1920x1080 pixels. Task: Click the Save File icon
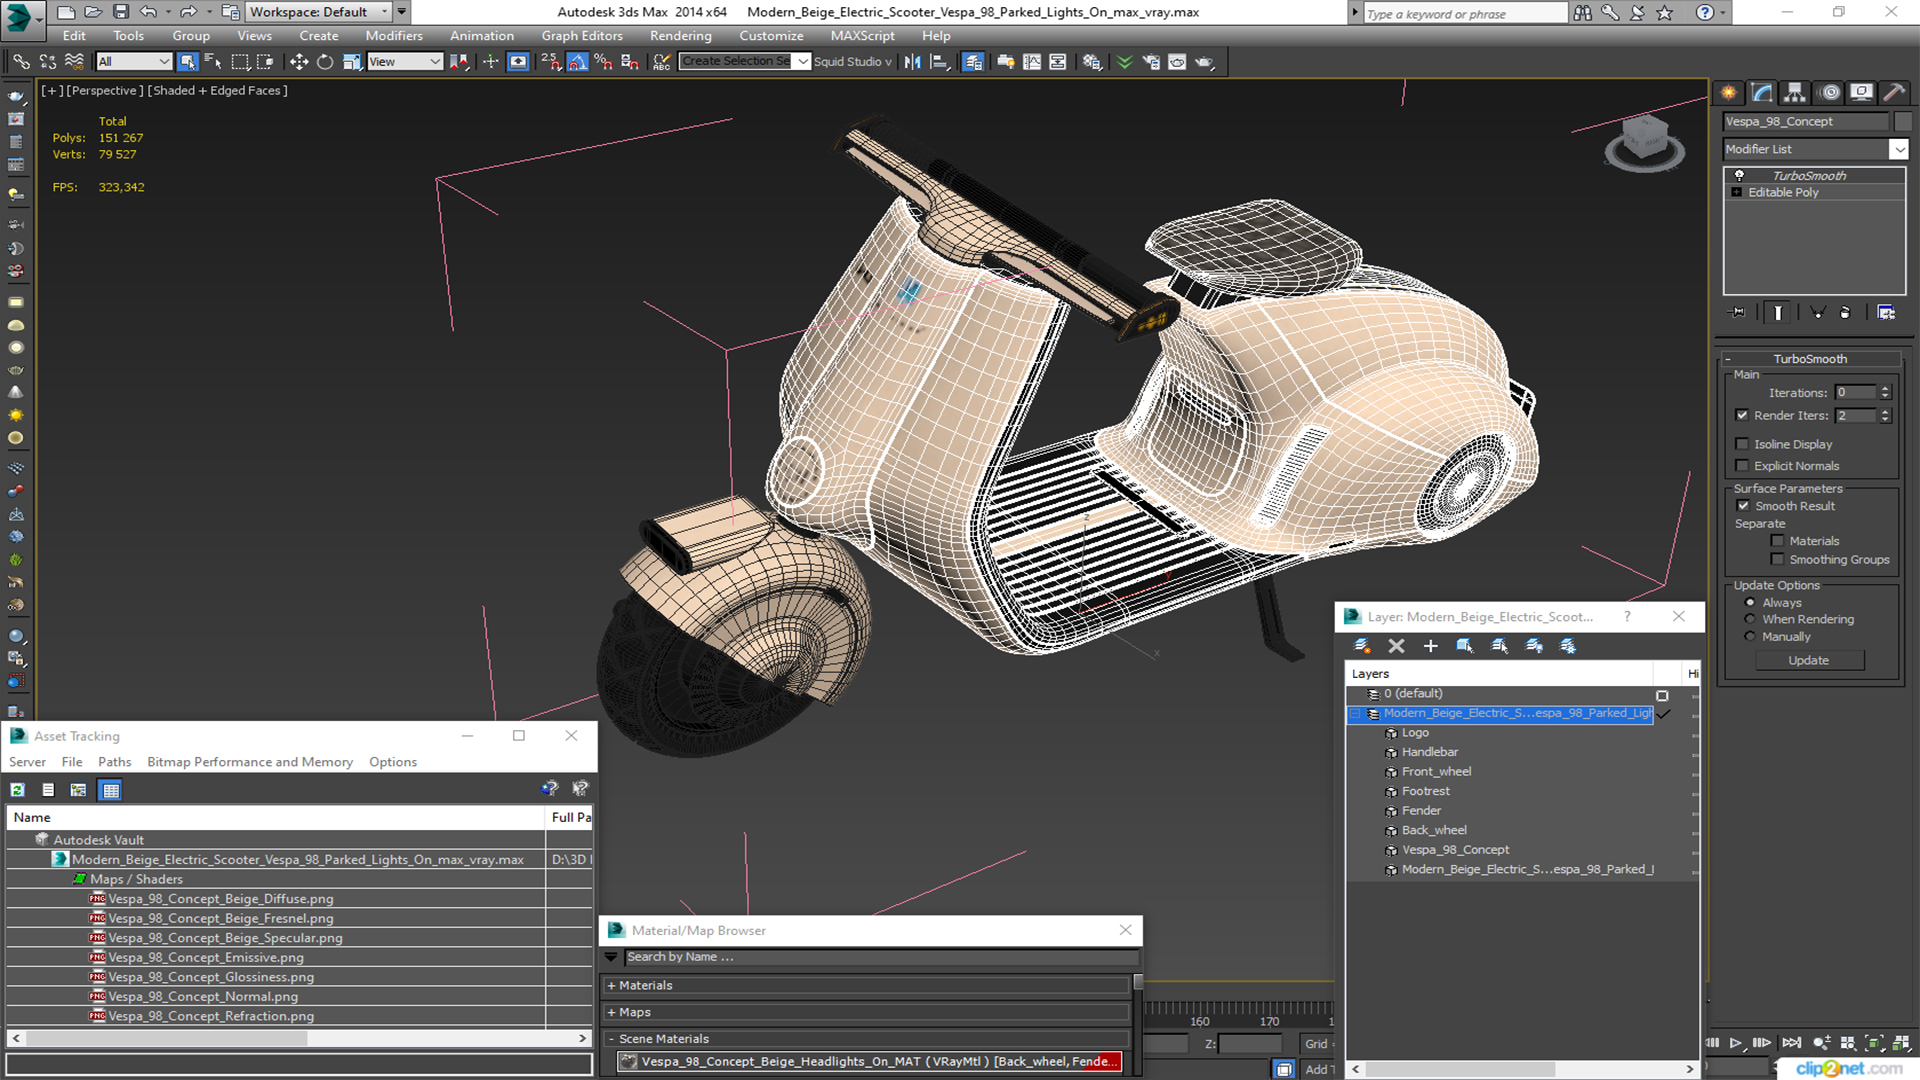pos(120,12)
